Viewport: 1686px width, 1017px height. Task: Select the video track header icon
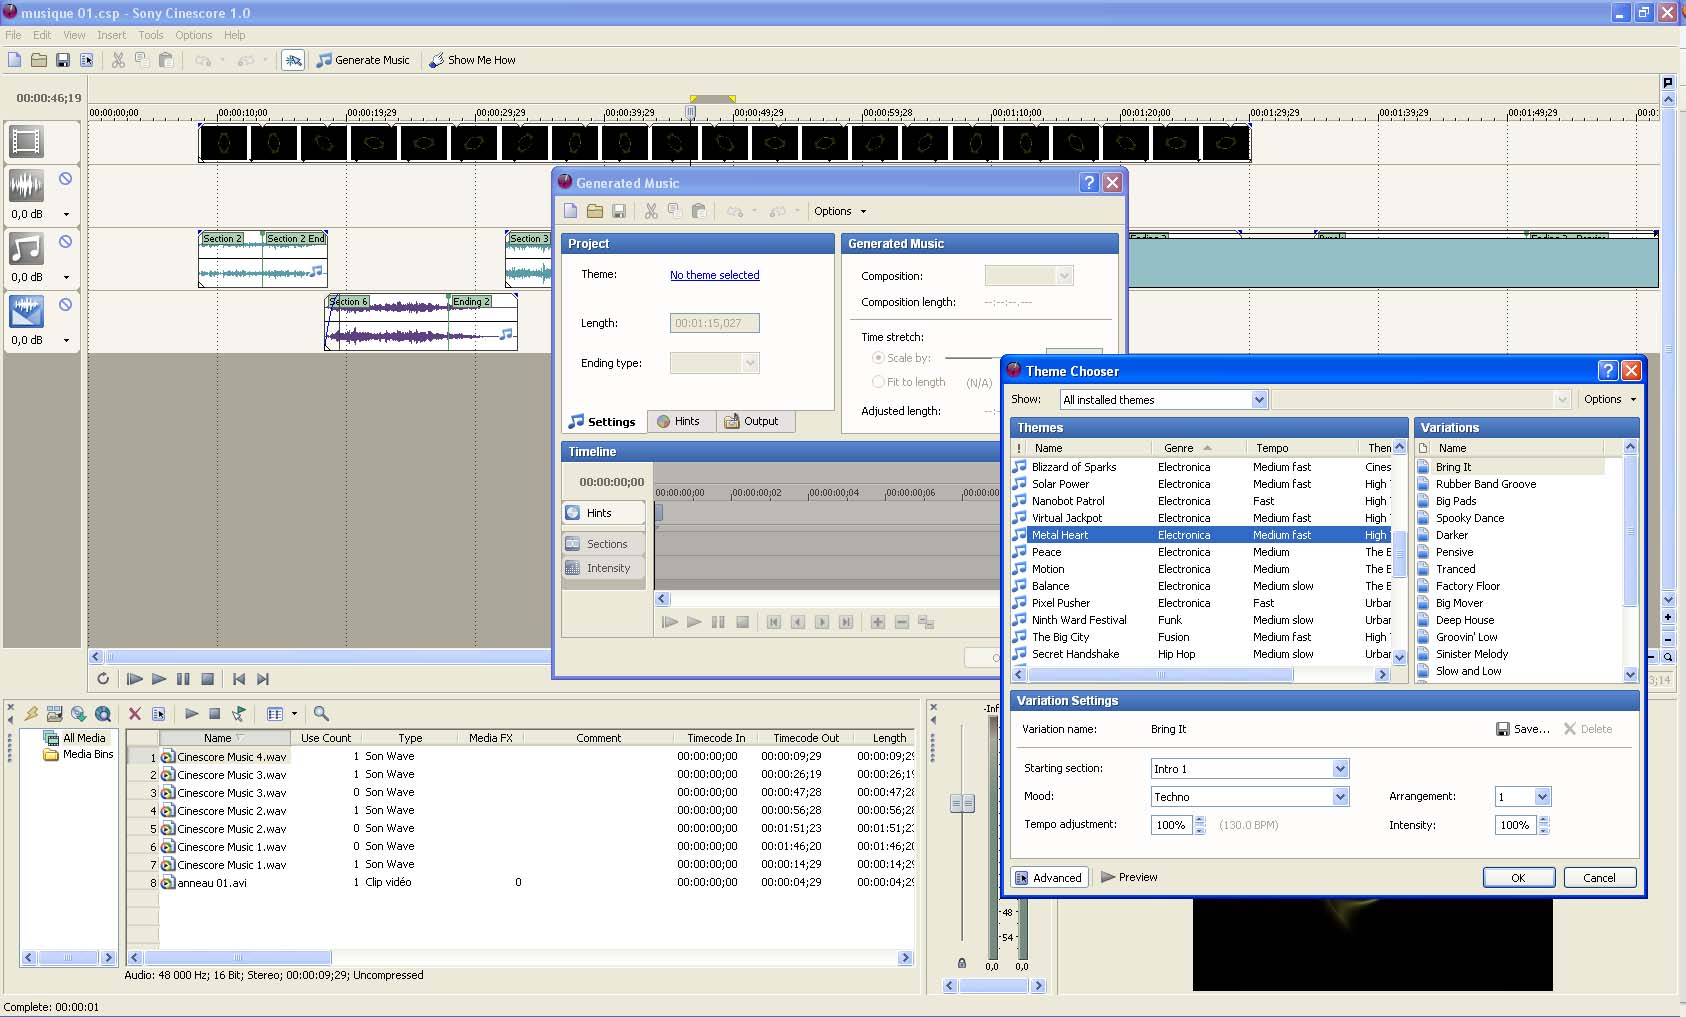[27, 142]
